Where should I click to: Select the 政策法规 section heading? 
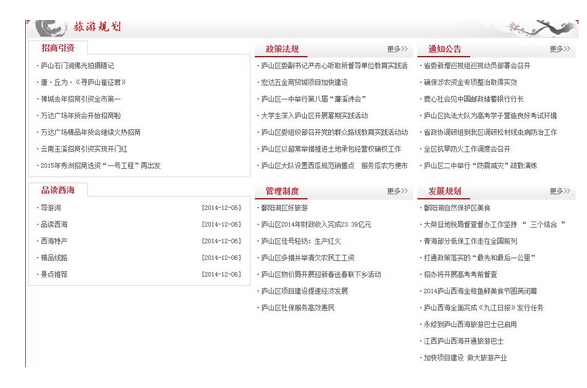click(282, 49)
